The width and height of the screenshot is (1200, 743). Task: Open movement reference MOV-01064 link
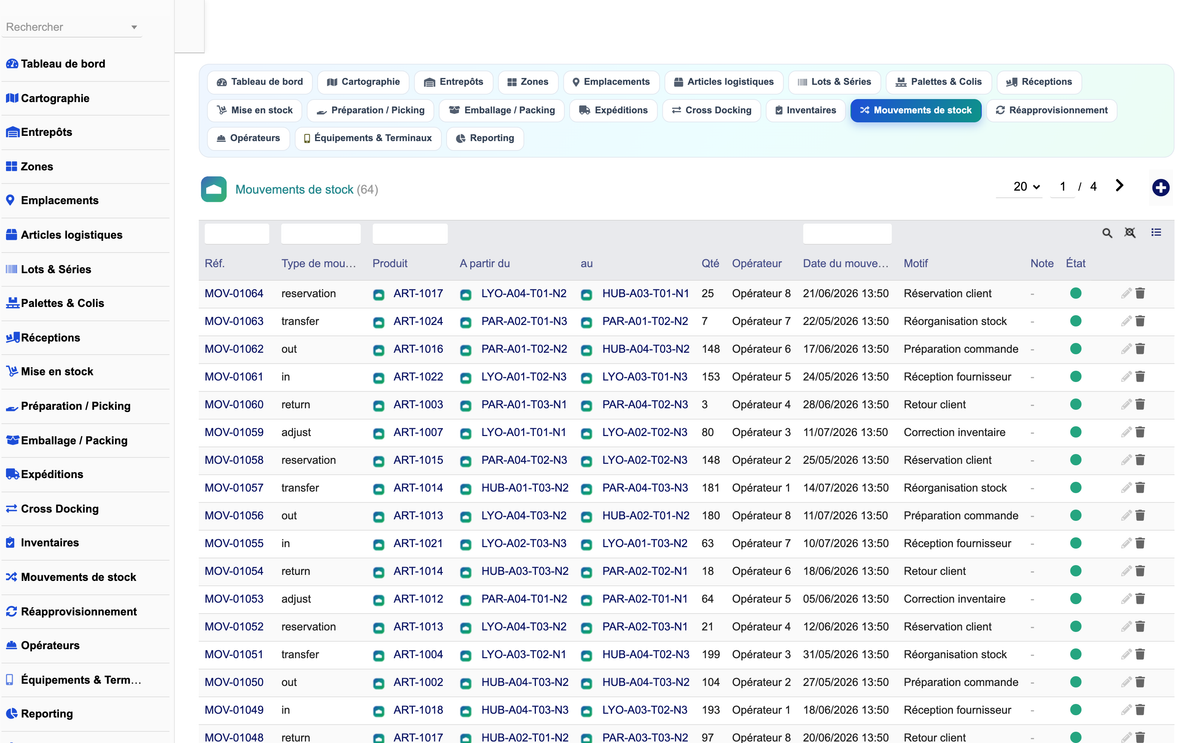coord(234,294)
